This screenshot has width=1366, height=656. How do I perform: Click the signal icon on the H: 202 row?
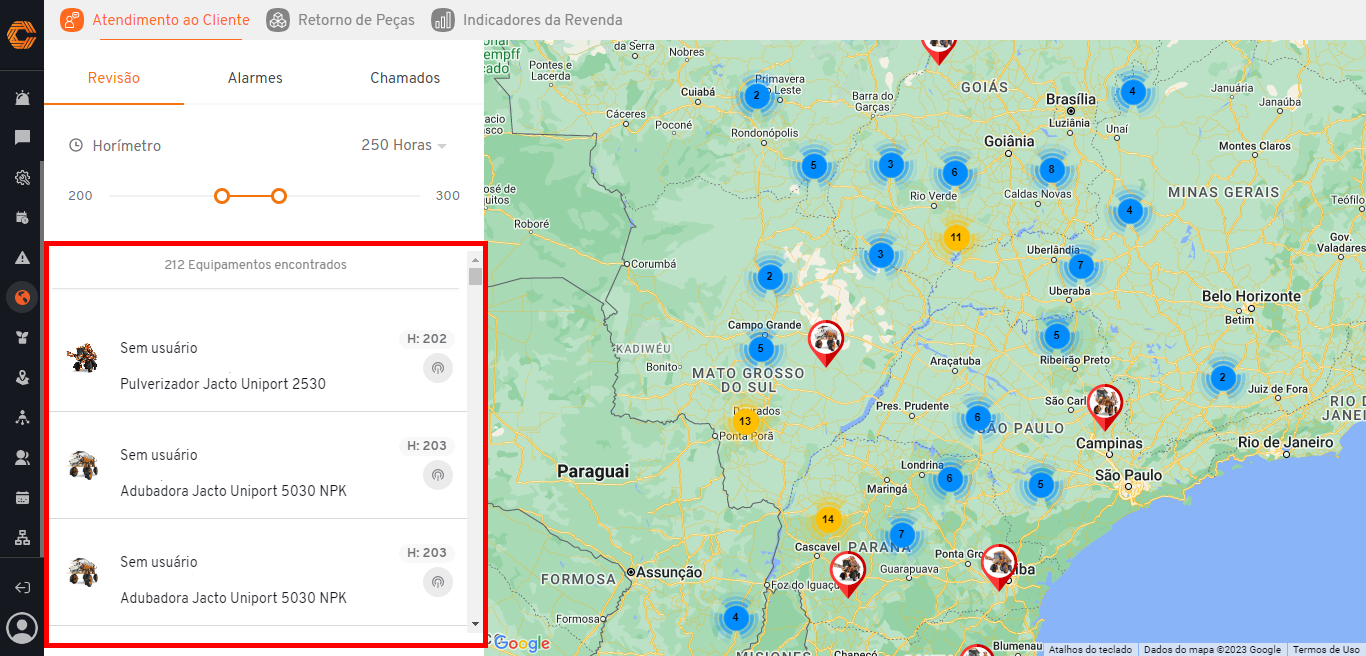(437, 368)
